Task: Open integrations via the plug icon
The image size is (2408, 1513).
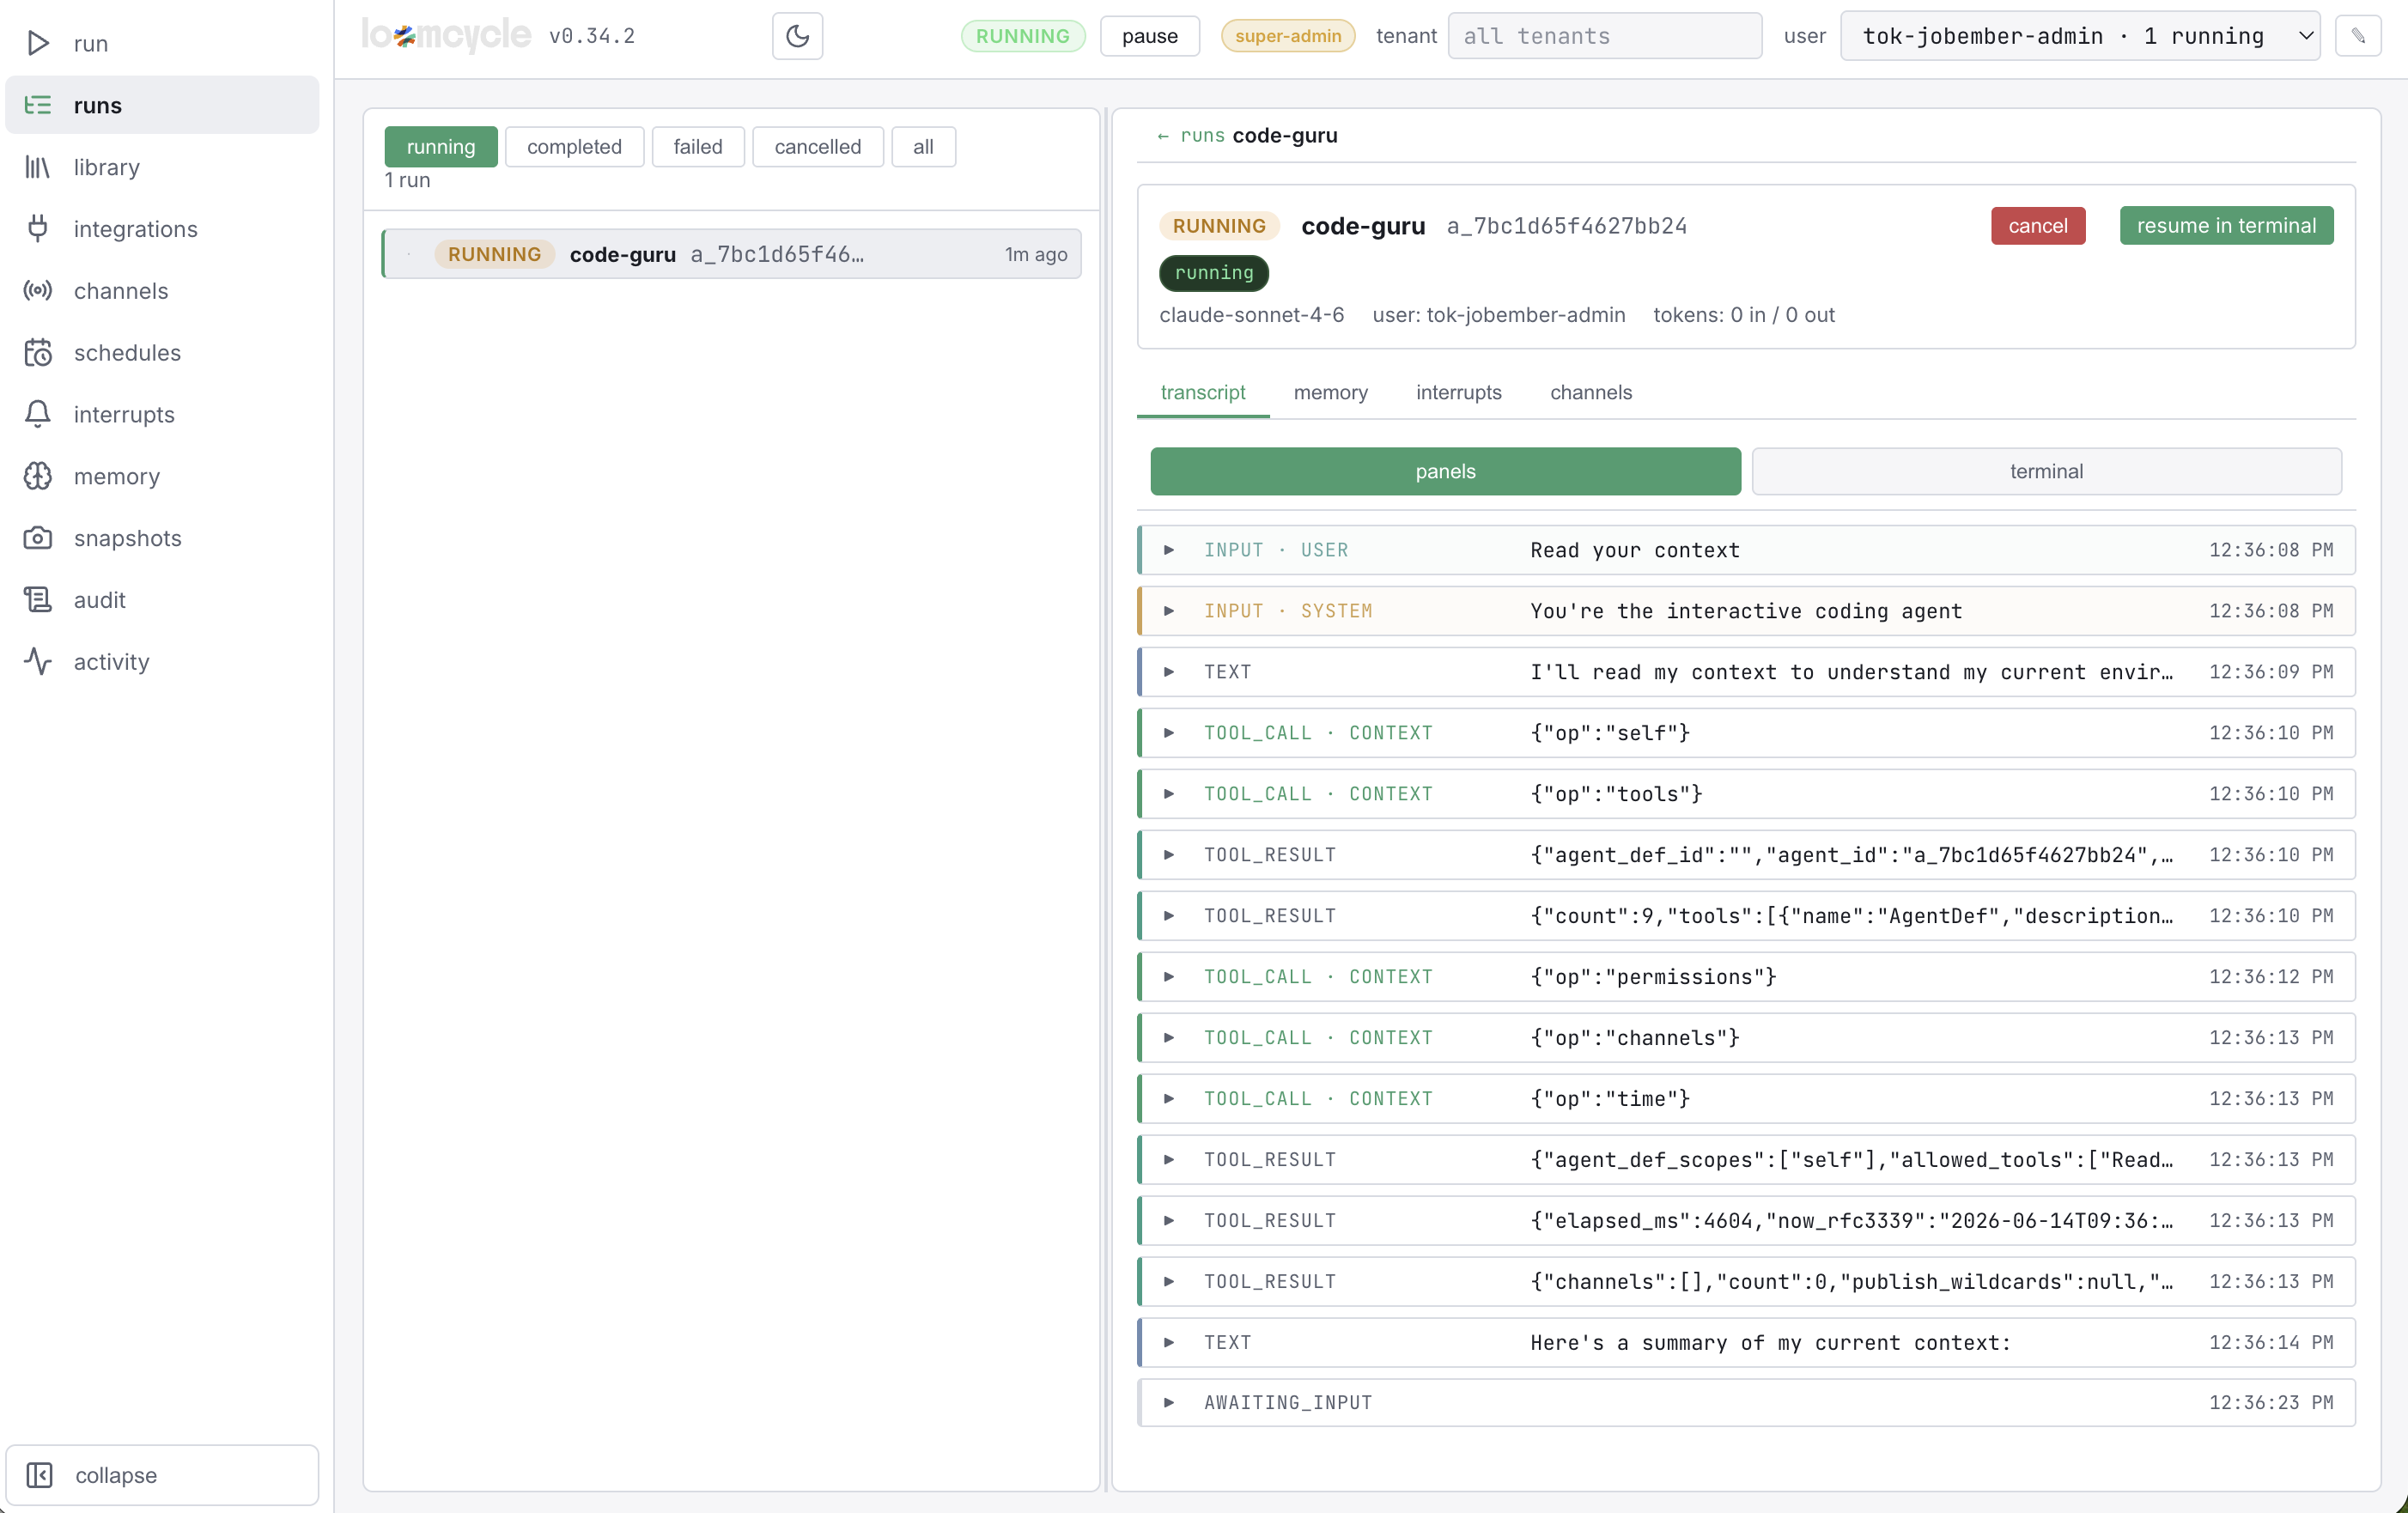Action: click(38, 229)
